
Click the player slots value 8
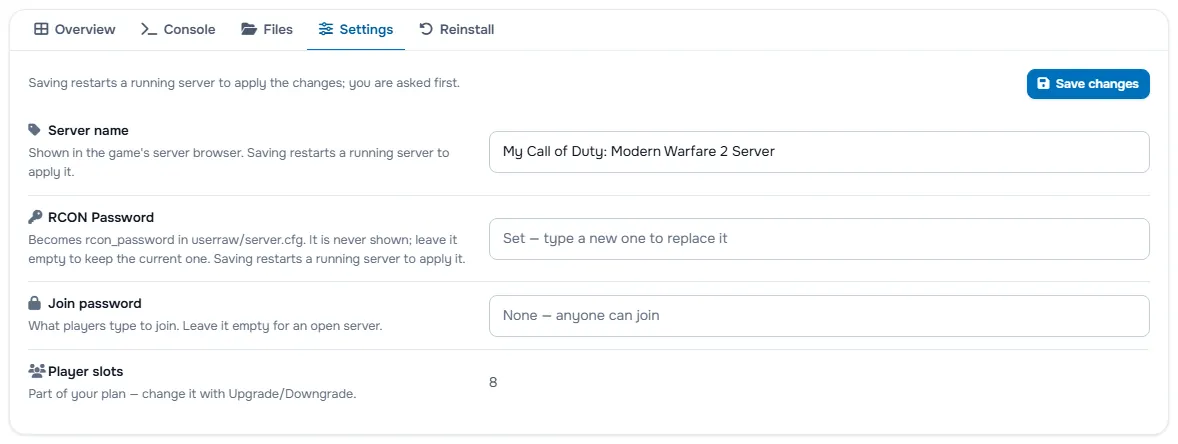pos(493,382)
